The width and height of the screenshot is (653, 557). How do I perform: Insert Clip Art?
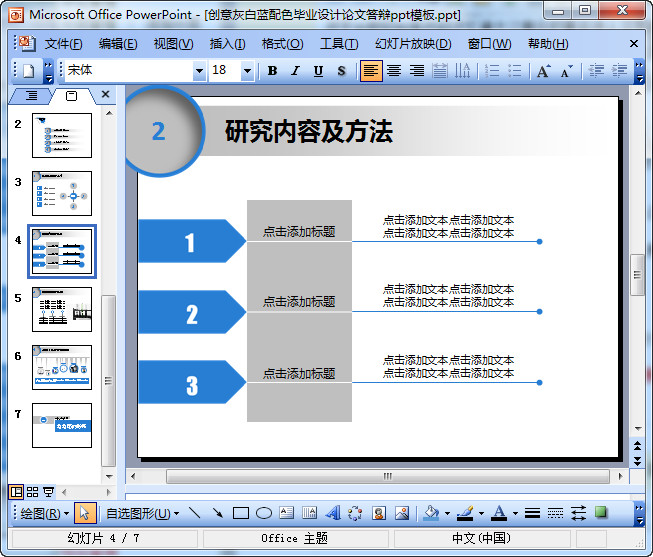[x=379, y=513]
